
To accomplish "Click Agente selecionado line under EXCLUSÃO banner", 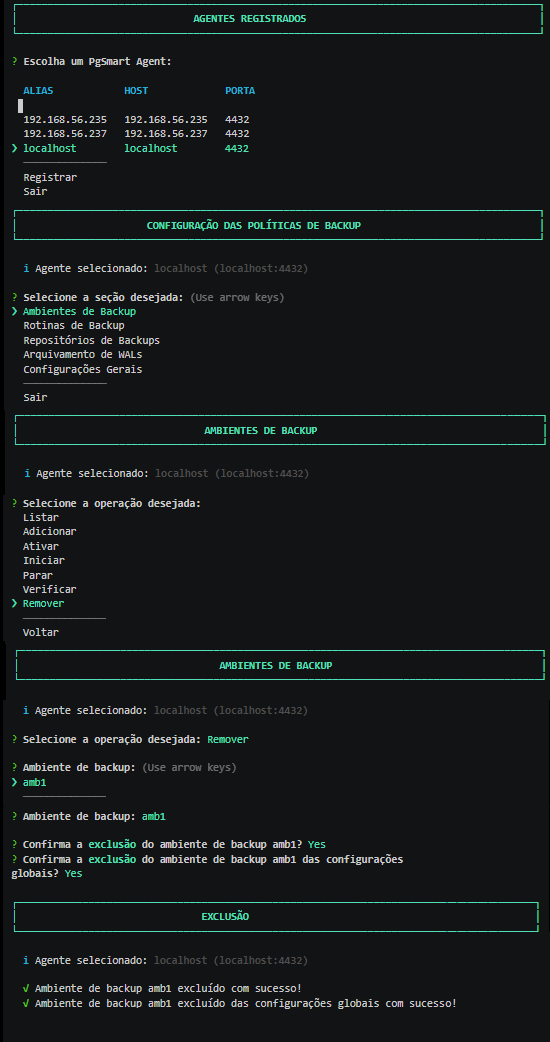I will 165,960.
